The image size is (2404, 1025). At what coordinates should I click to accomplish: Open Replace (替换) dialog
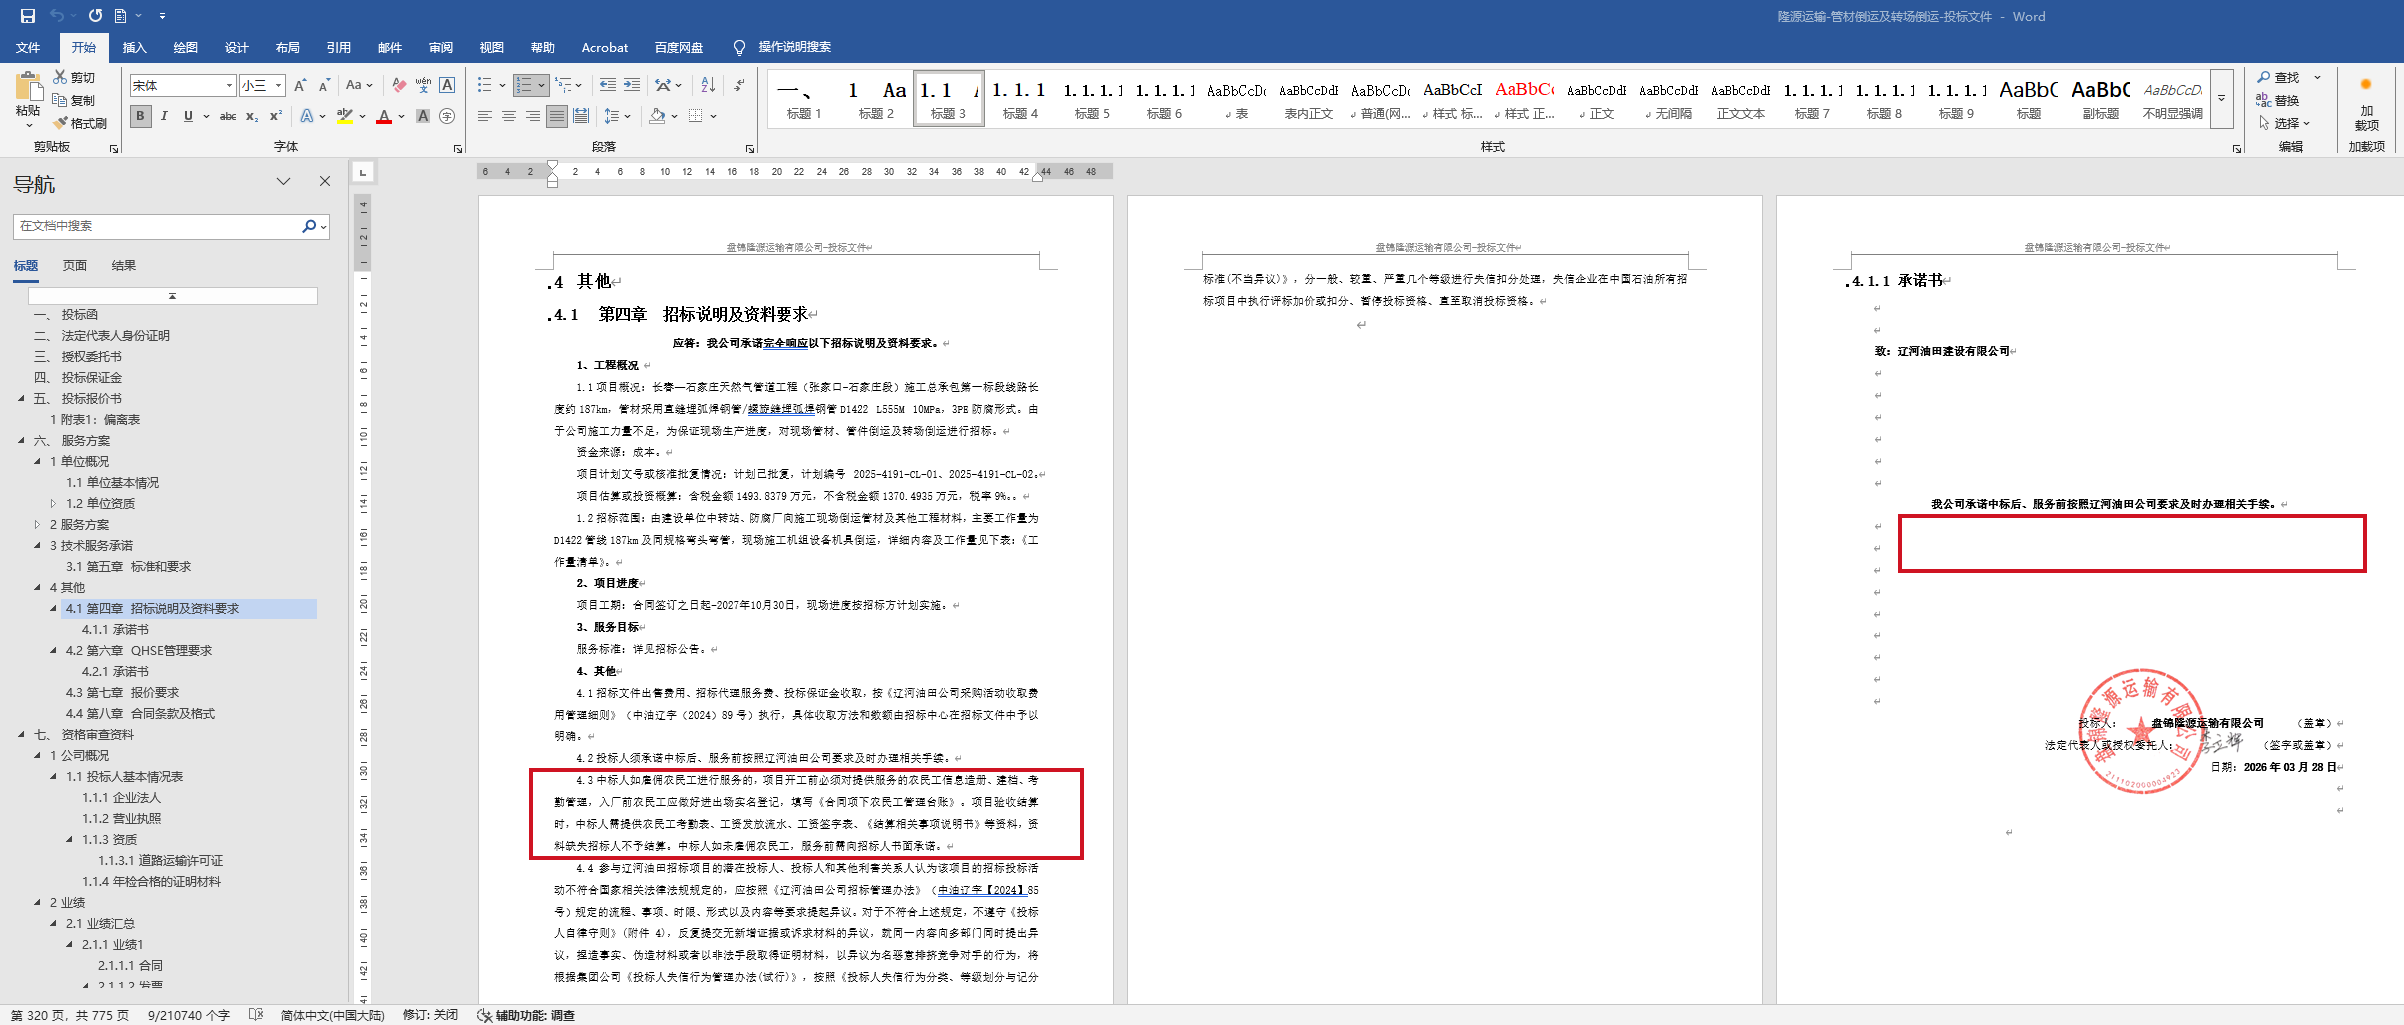point(2278,100)
